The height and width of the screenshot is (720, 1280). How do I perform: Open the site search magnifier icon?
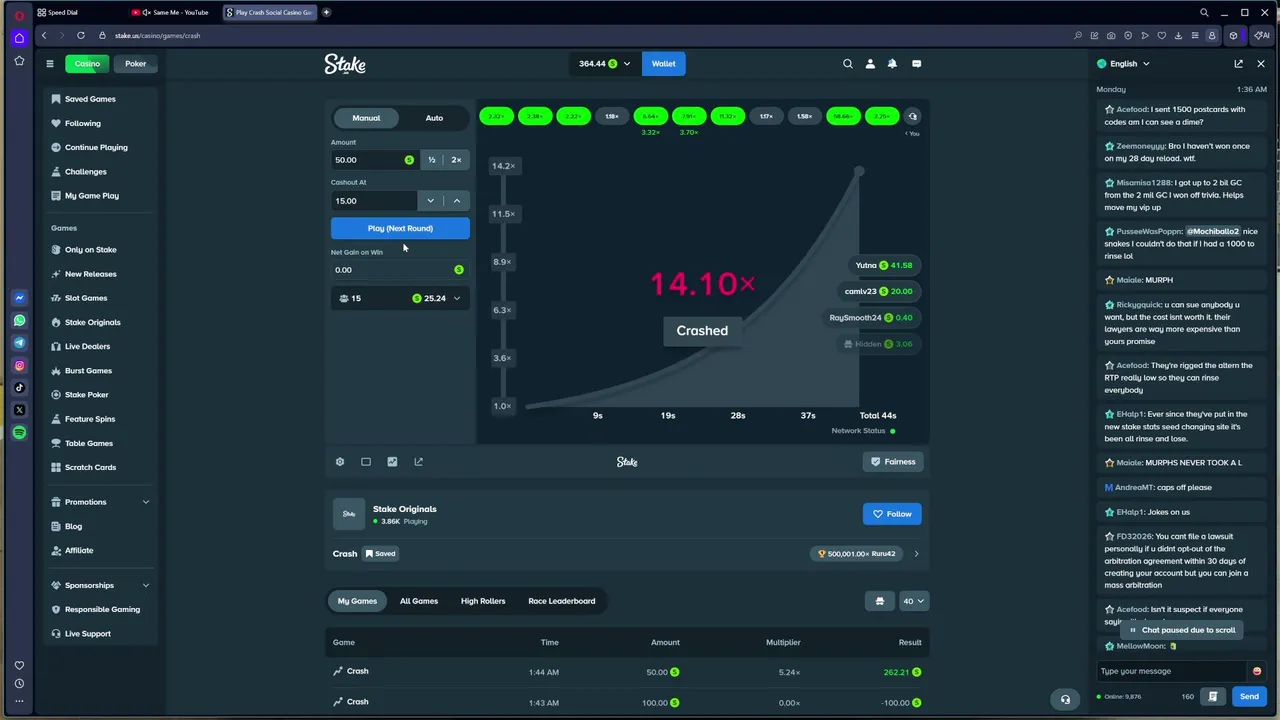click(848, 64)
